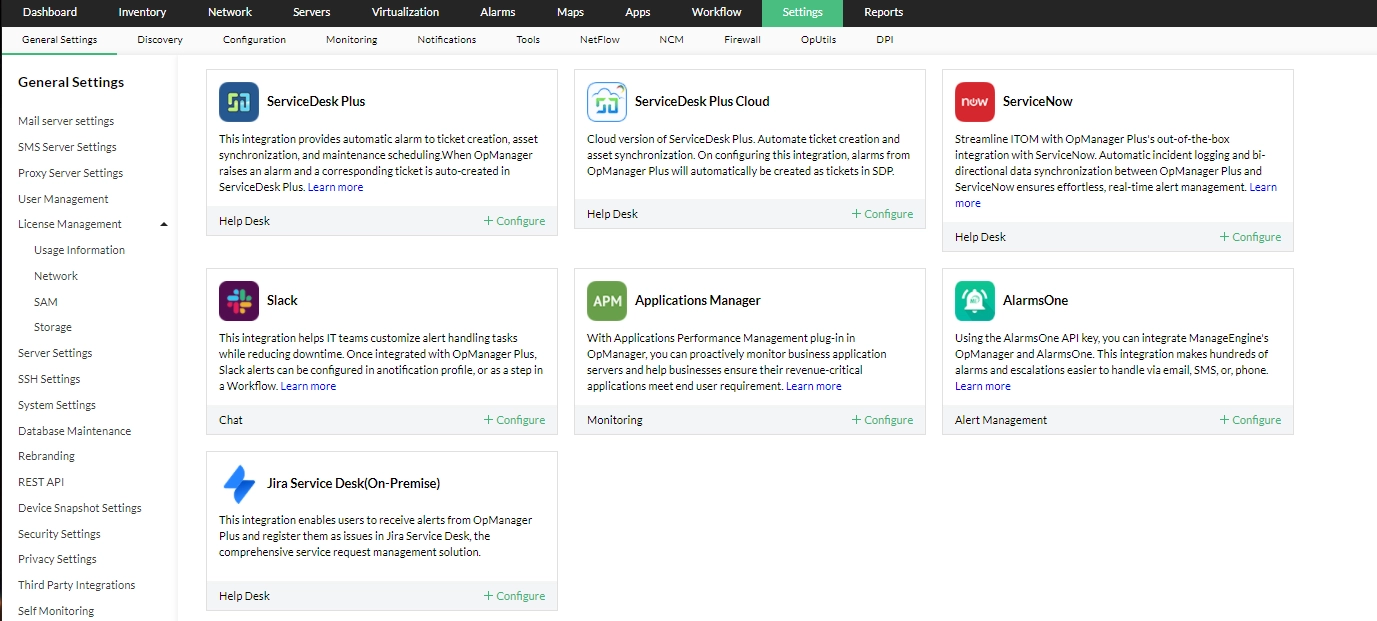This screenshot has width=1377, height=621.
Task: Open System Settings in sidebar
Action: coord(57,405)
